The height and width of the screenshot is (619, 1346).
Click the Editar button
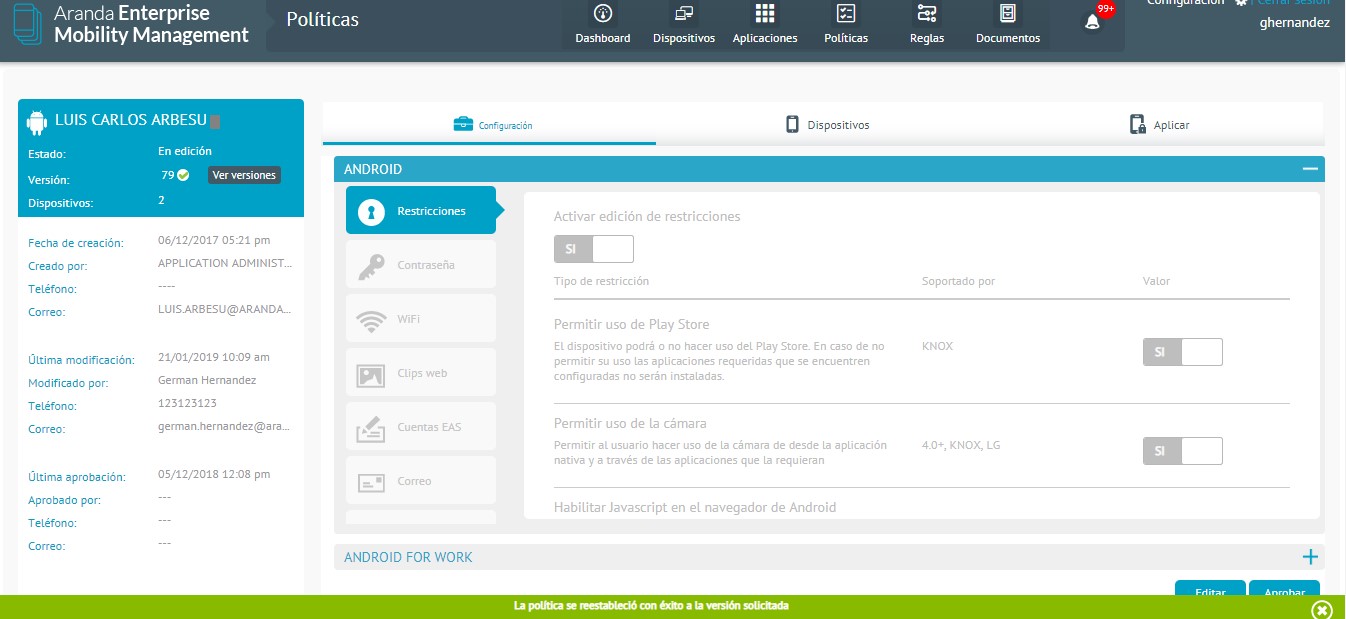(1210, 590)
